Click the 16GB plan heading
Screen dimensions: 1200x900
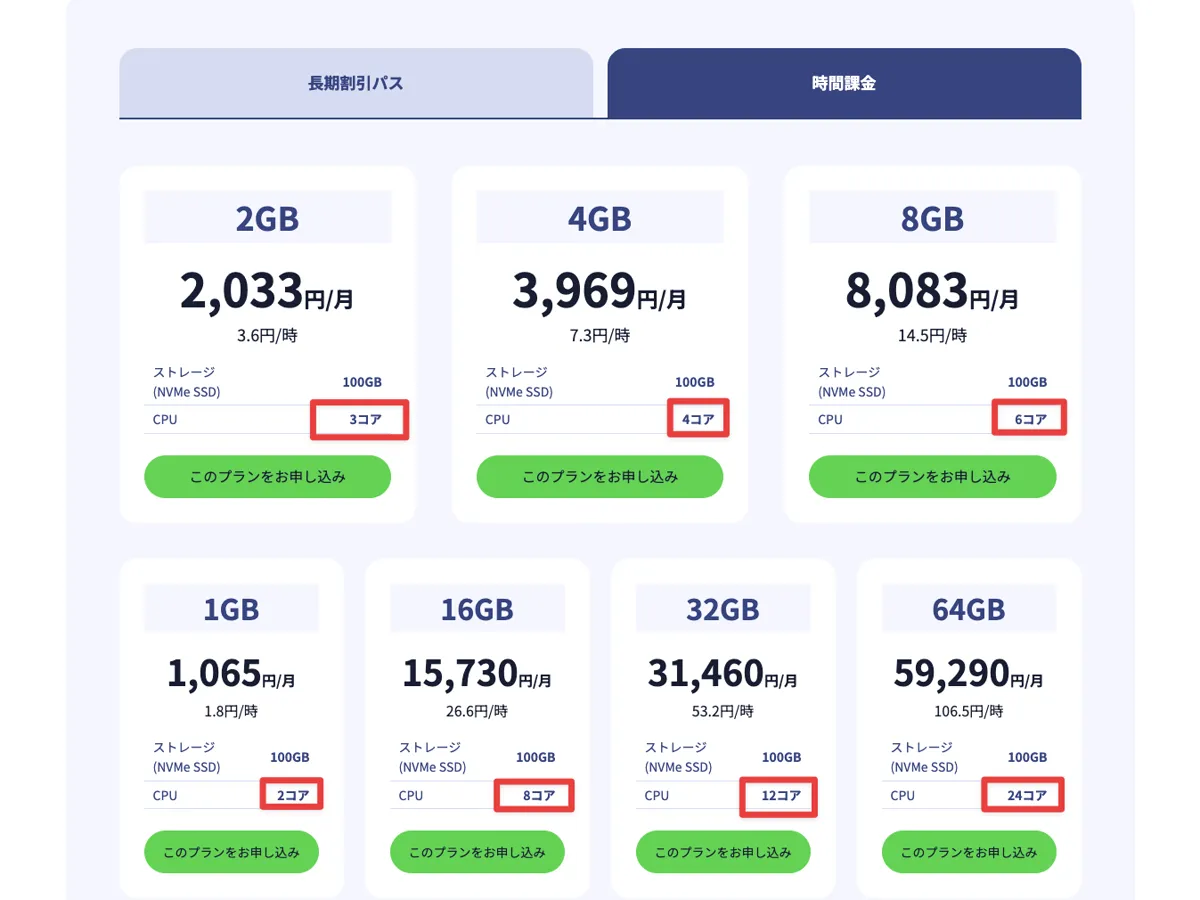[x=477, y=609]
